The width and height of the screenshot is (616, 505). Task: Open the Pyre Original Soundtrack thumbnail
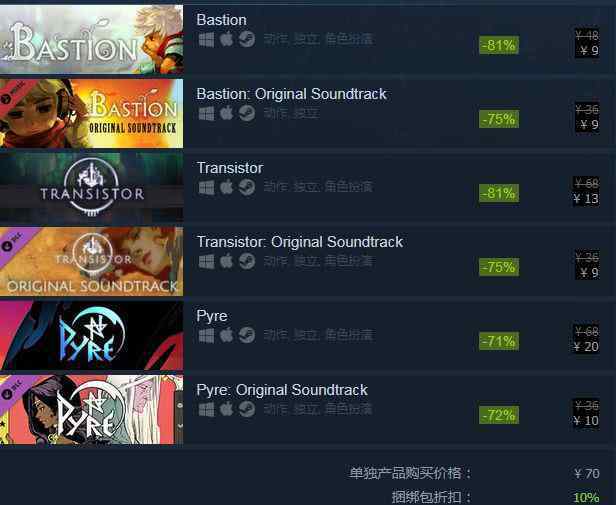[x=92, y=410]
